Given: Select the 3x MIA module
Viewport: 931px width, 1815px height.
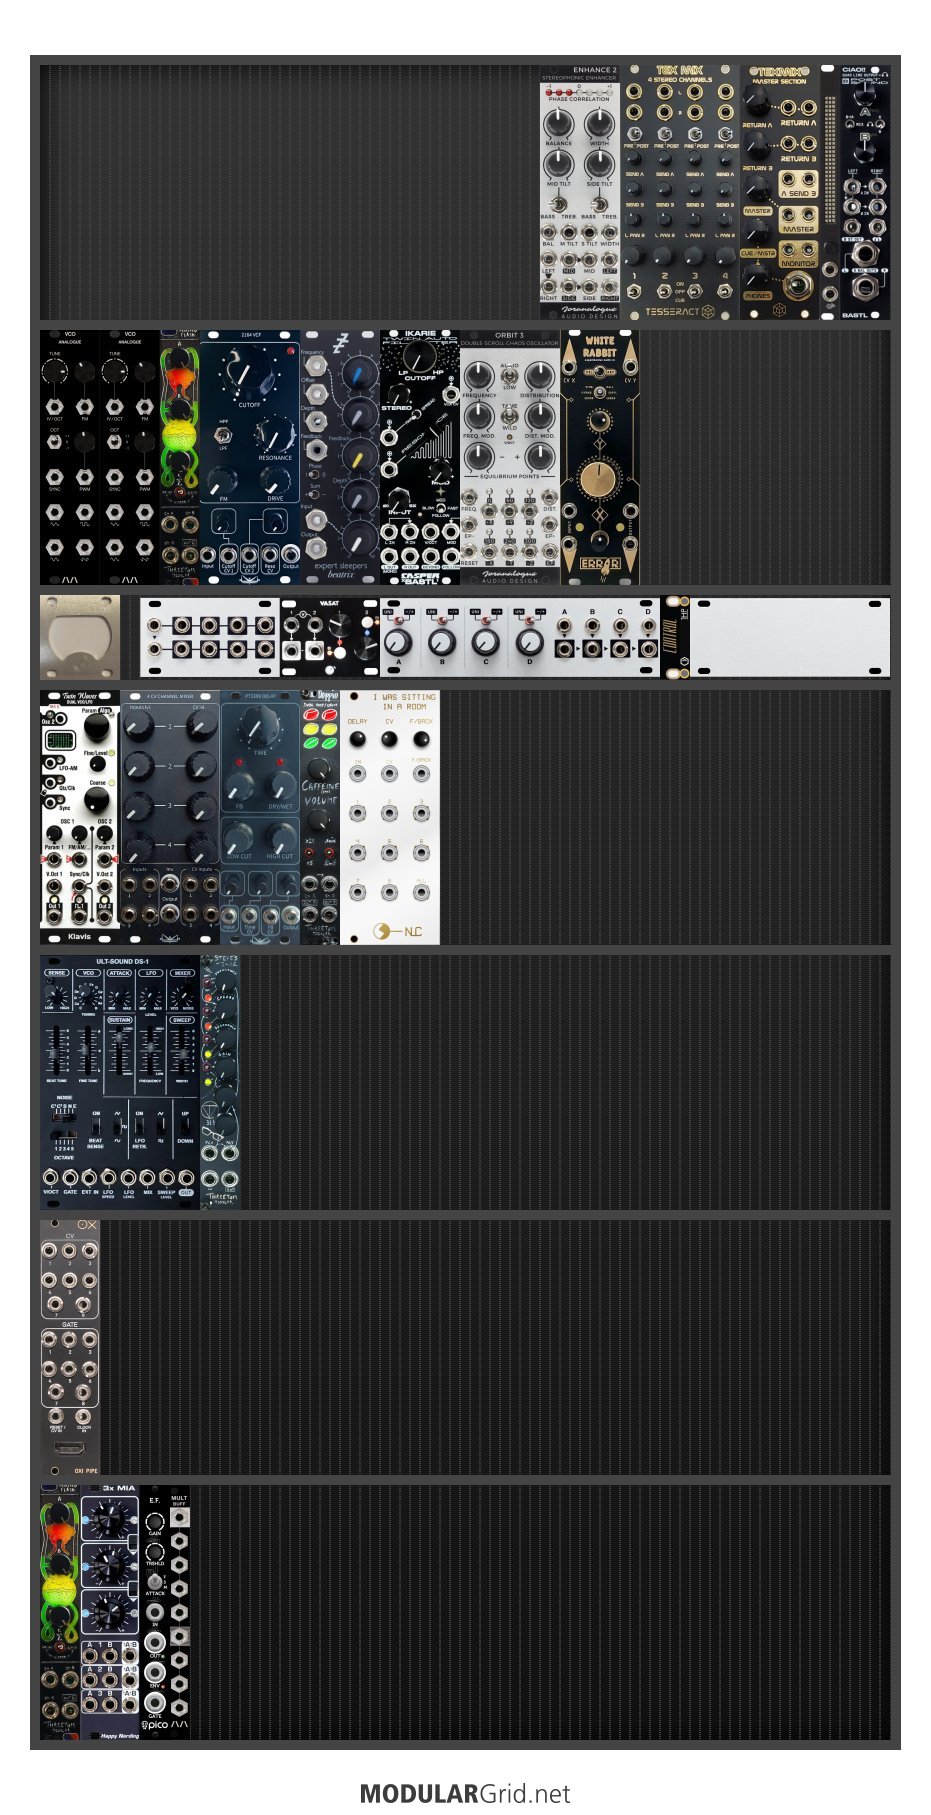Looking at the screenshot, I should (x=110, y=1612).
